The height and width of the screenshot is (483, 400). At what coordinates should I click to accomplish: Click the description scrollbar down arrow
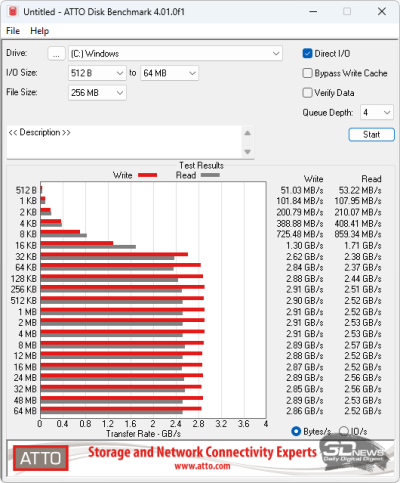pyautogui.click(x=247, y=152)
